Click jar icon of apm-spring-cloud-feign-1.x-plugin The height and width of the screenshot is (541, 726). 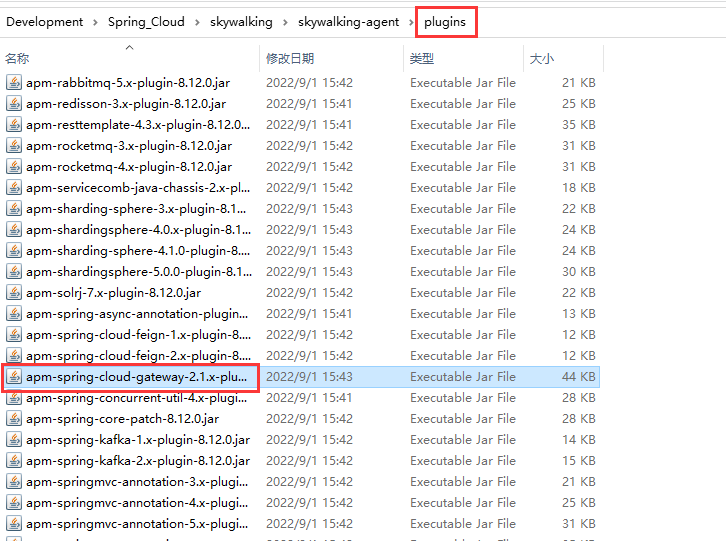(14, 334)
